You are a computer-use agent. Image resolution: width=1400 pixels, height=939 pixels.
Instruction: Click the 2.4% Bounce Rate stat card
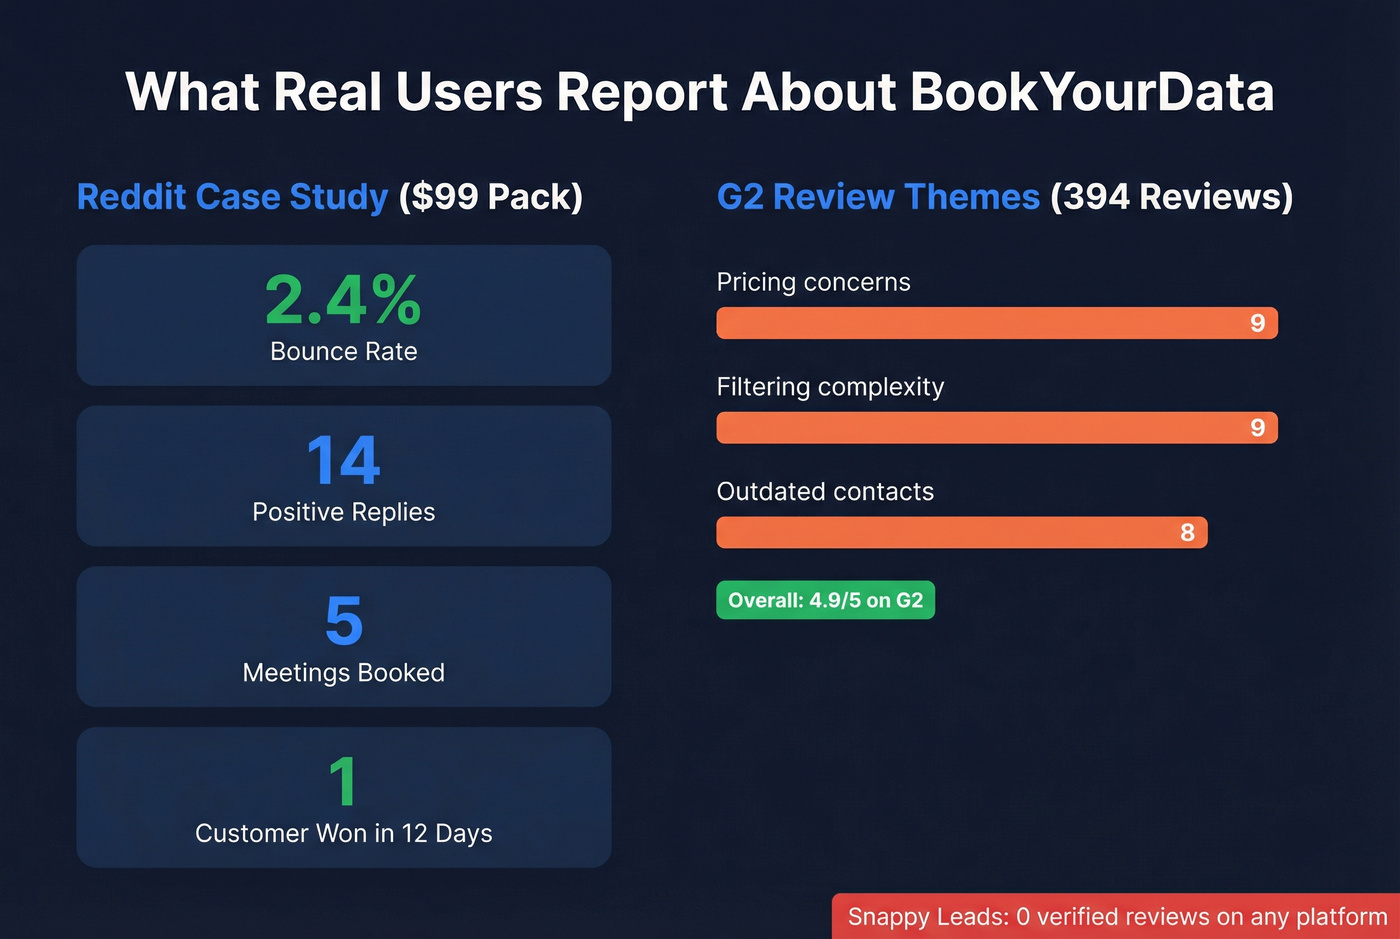343,315
